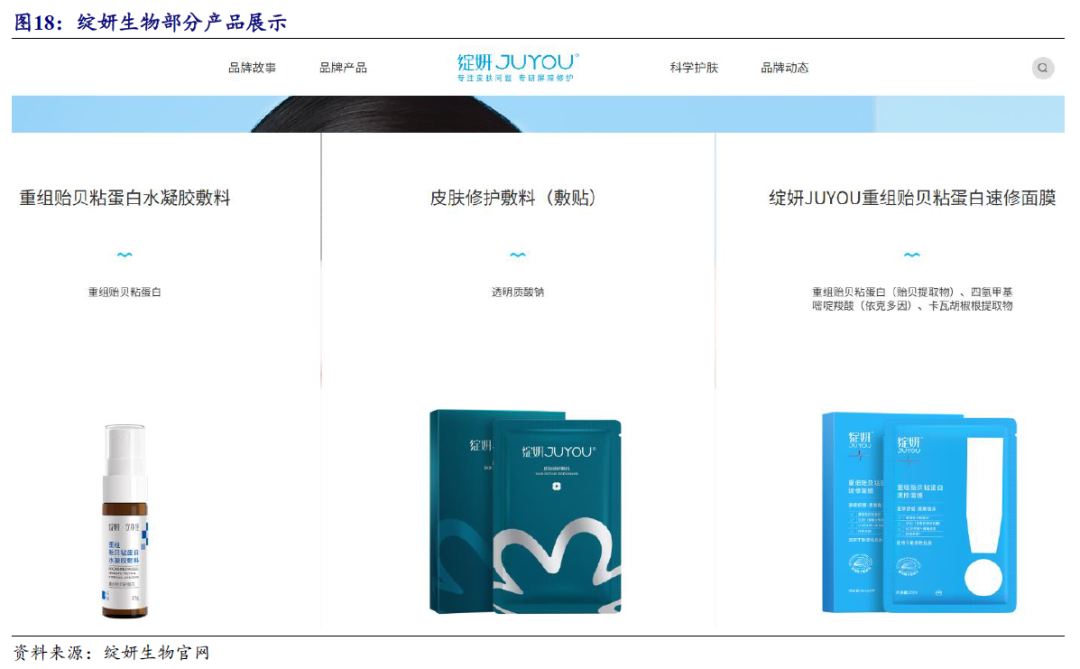The width and height of the screenshot is (1080, 669).
Task: Go to the 品牌动态 menu item
Action: tap(785, 68)
